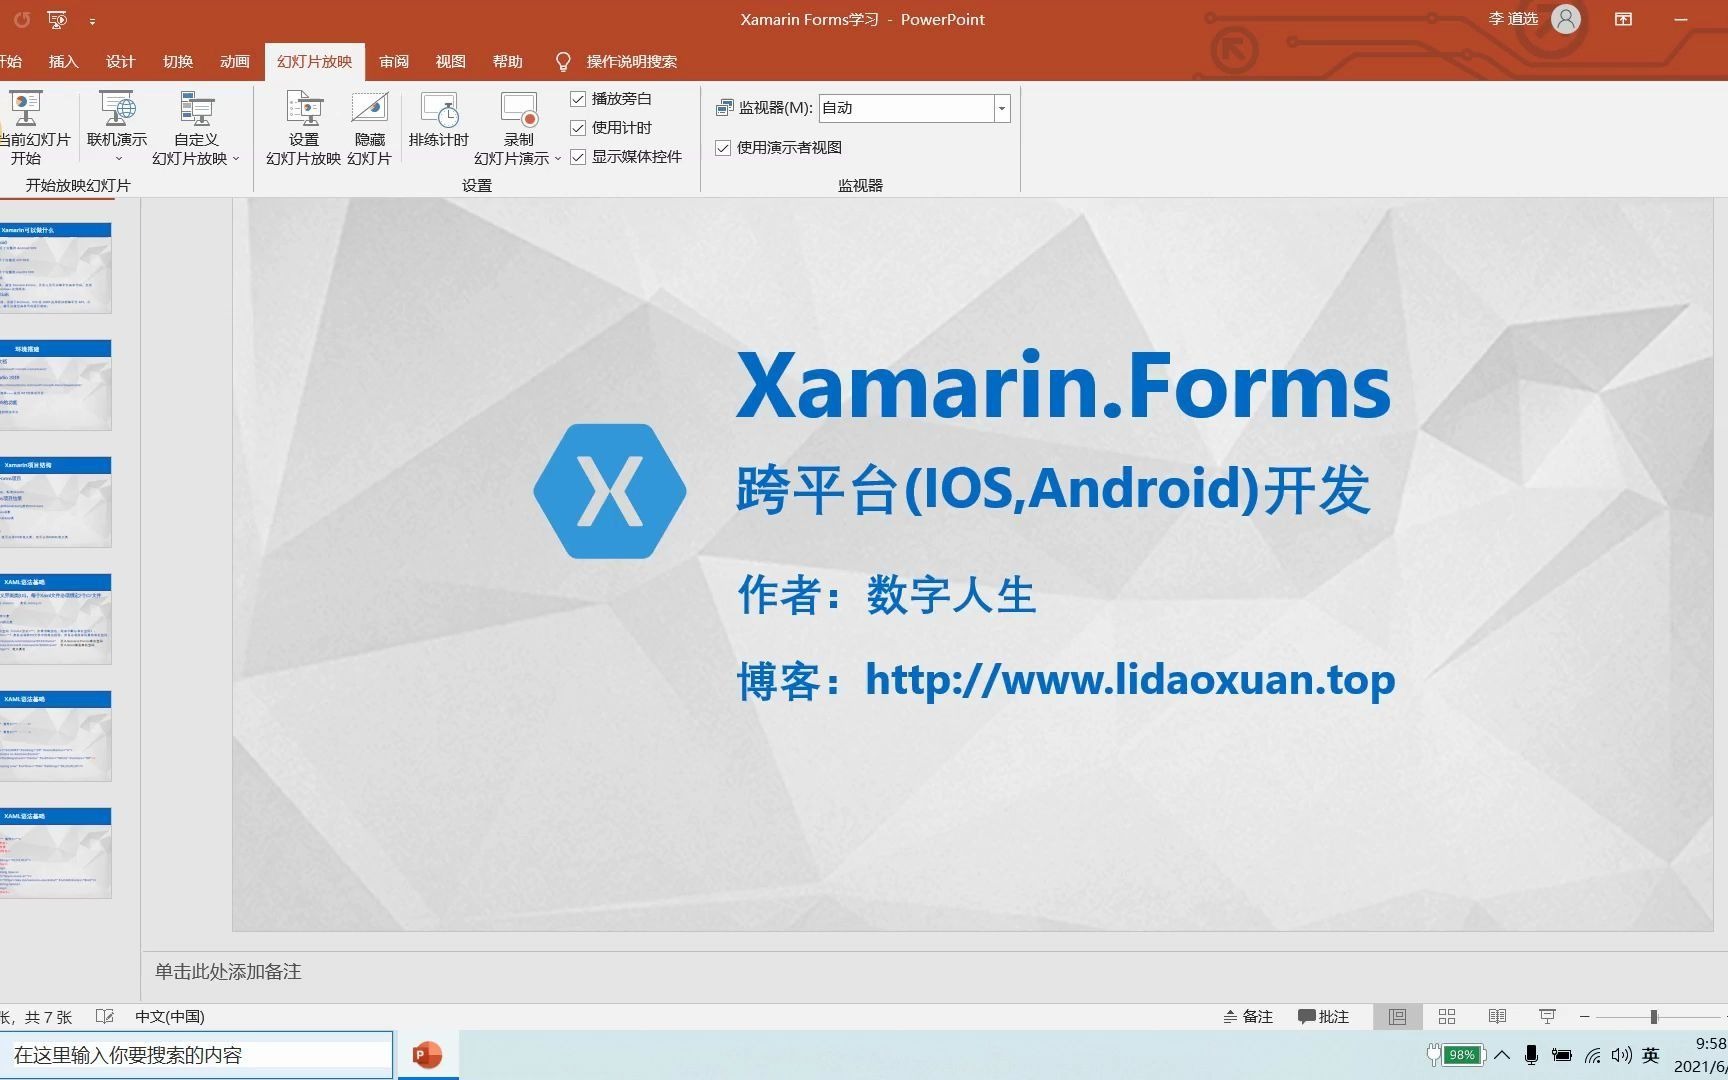Viewport: 1728px width, 1080px height.
Task: Click the 操作说明搜索 lightbulb icon
Action: point(563,62)
